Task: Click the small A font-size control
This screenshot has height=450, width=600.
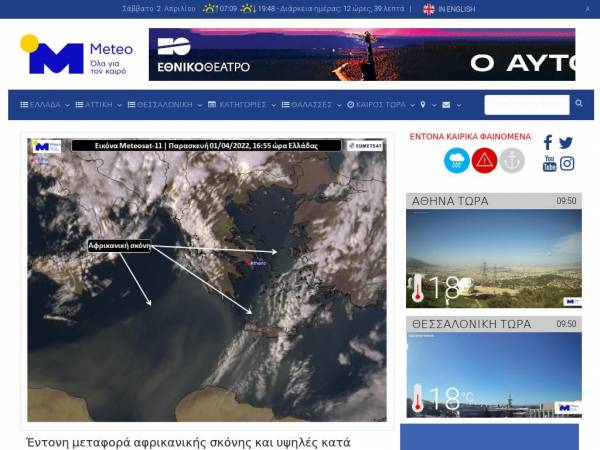Action: click(x=588, y=9)
